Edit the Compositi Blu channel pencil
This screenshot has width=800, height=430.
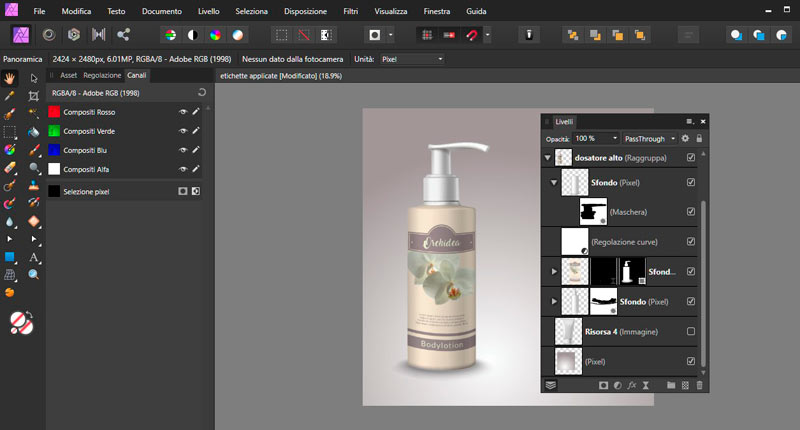coord(196,150)
